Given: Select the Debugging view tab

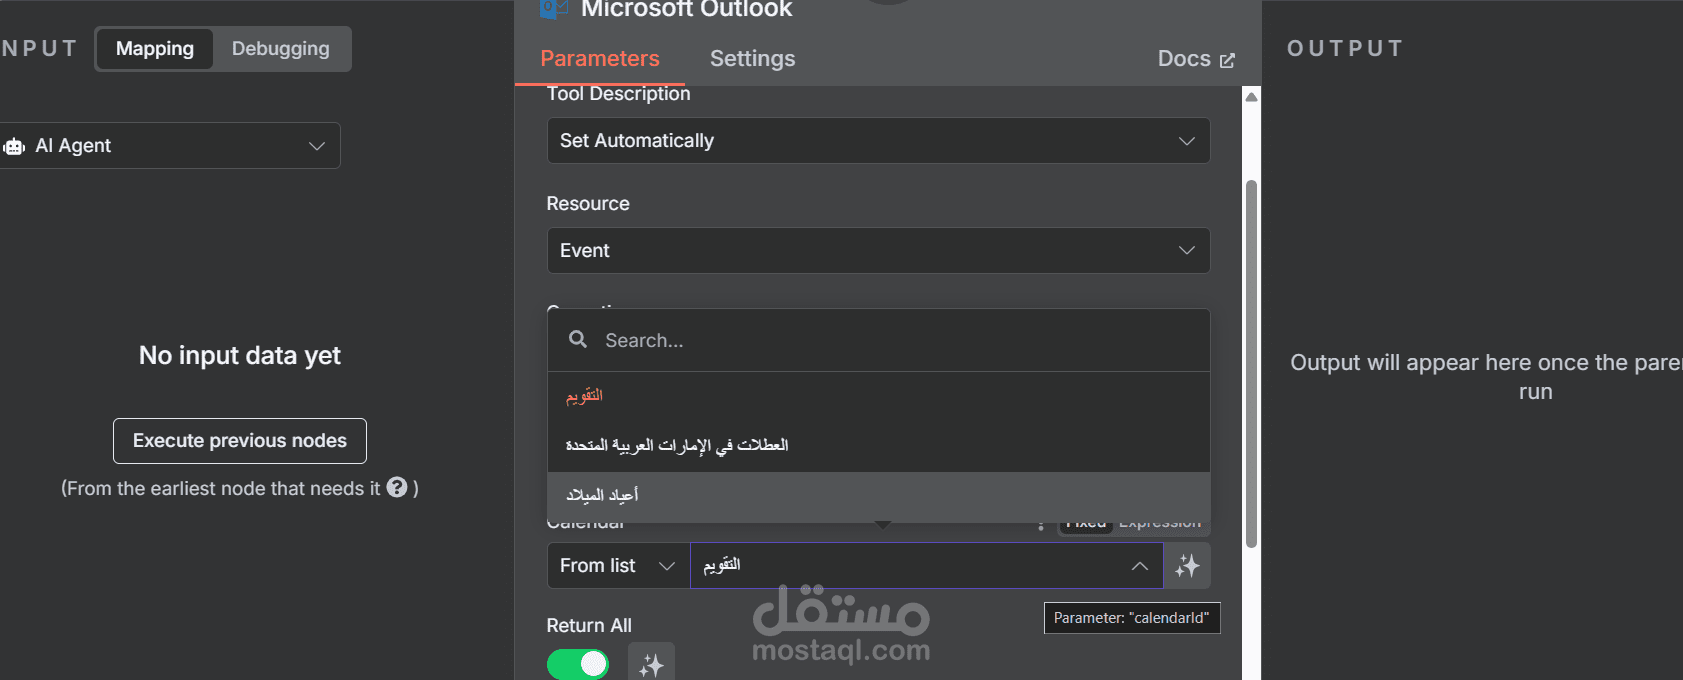Looking at the screenshot, I should coord(281,49).
